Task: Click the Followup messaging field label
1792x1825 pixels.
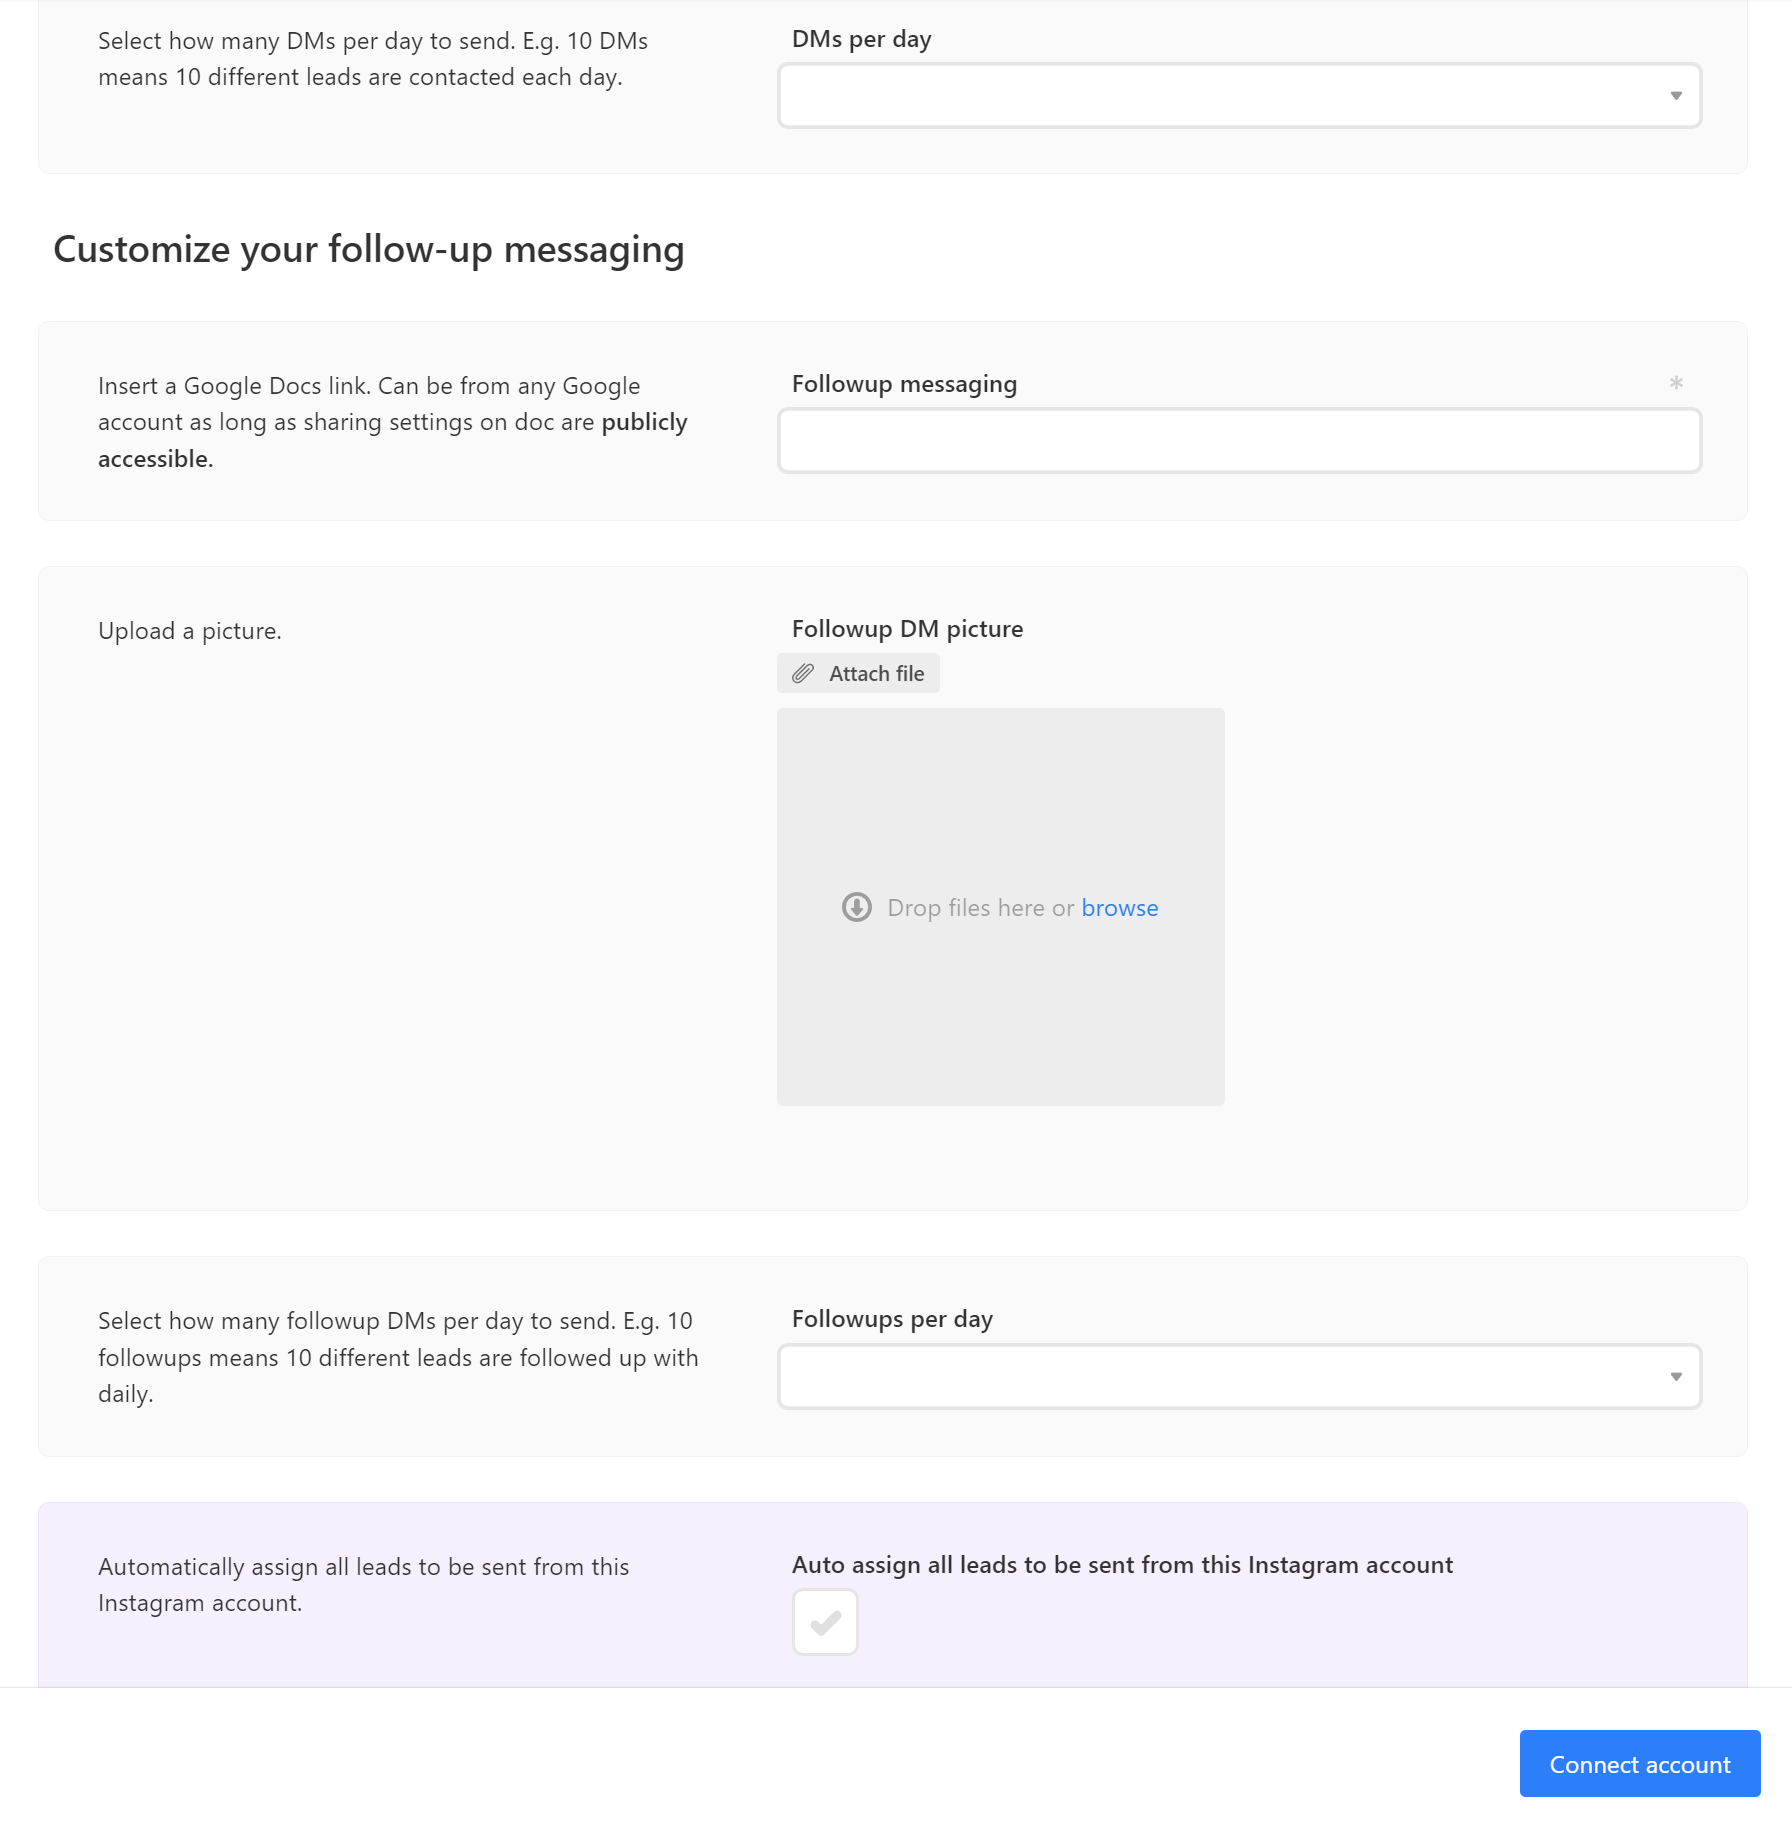Action: [904, 384]
